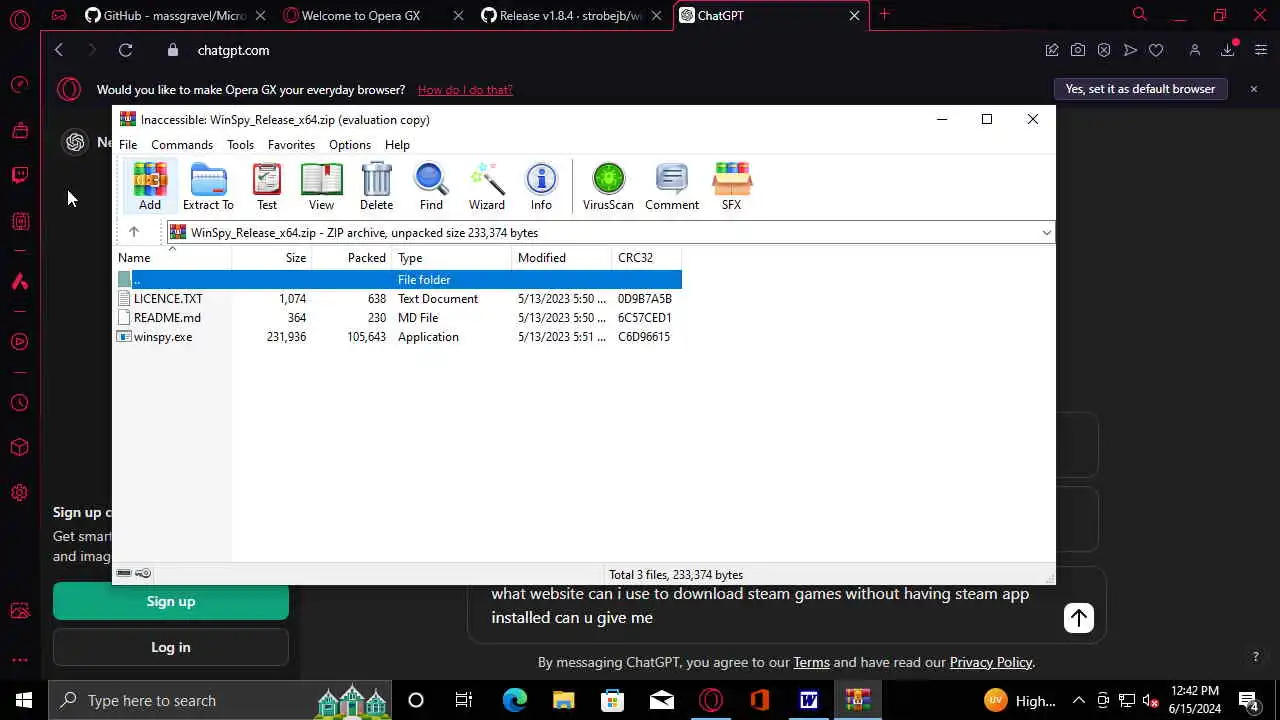Open the Find magnifier tool

(x=431, y=186)
